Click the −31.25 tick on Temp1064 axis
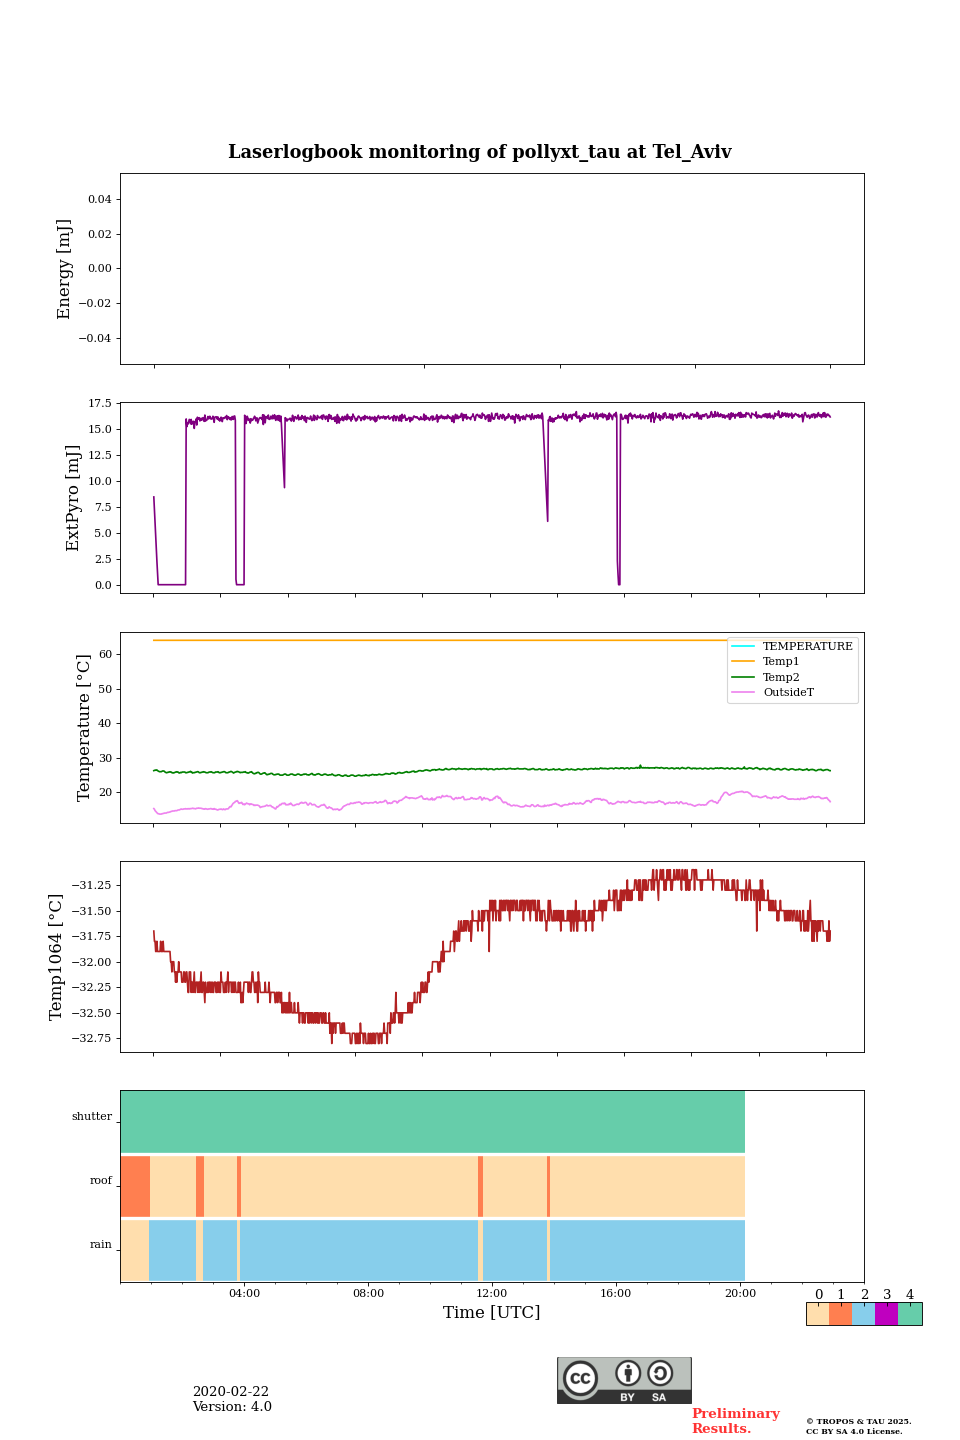The width and height of the screenshot is (960, 1440). click(x=91, y=885)
